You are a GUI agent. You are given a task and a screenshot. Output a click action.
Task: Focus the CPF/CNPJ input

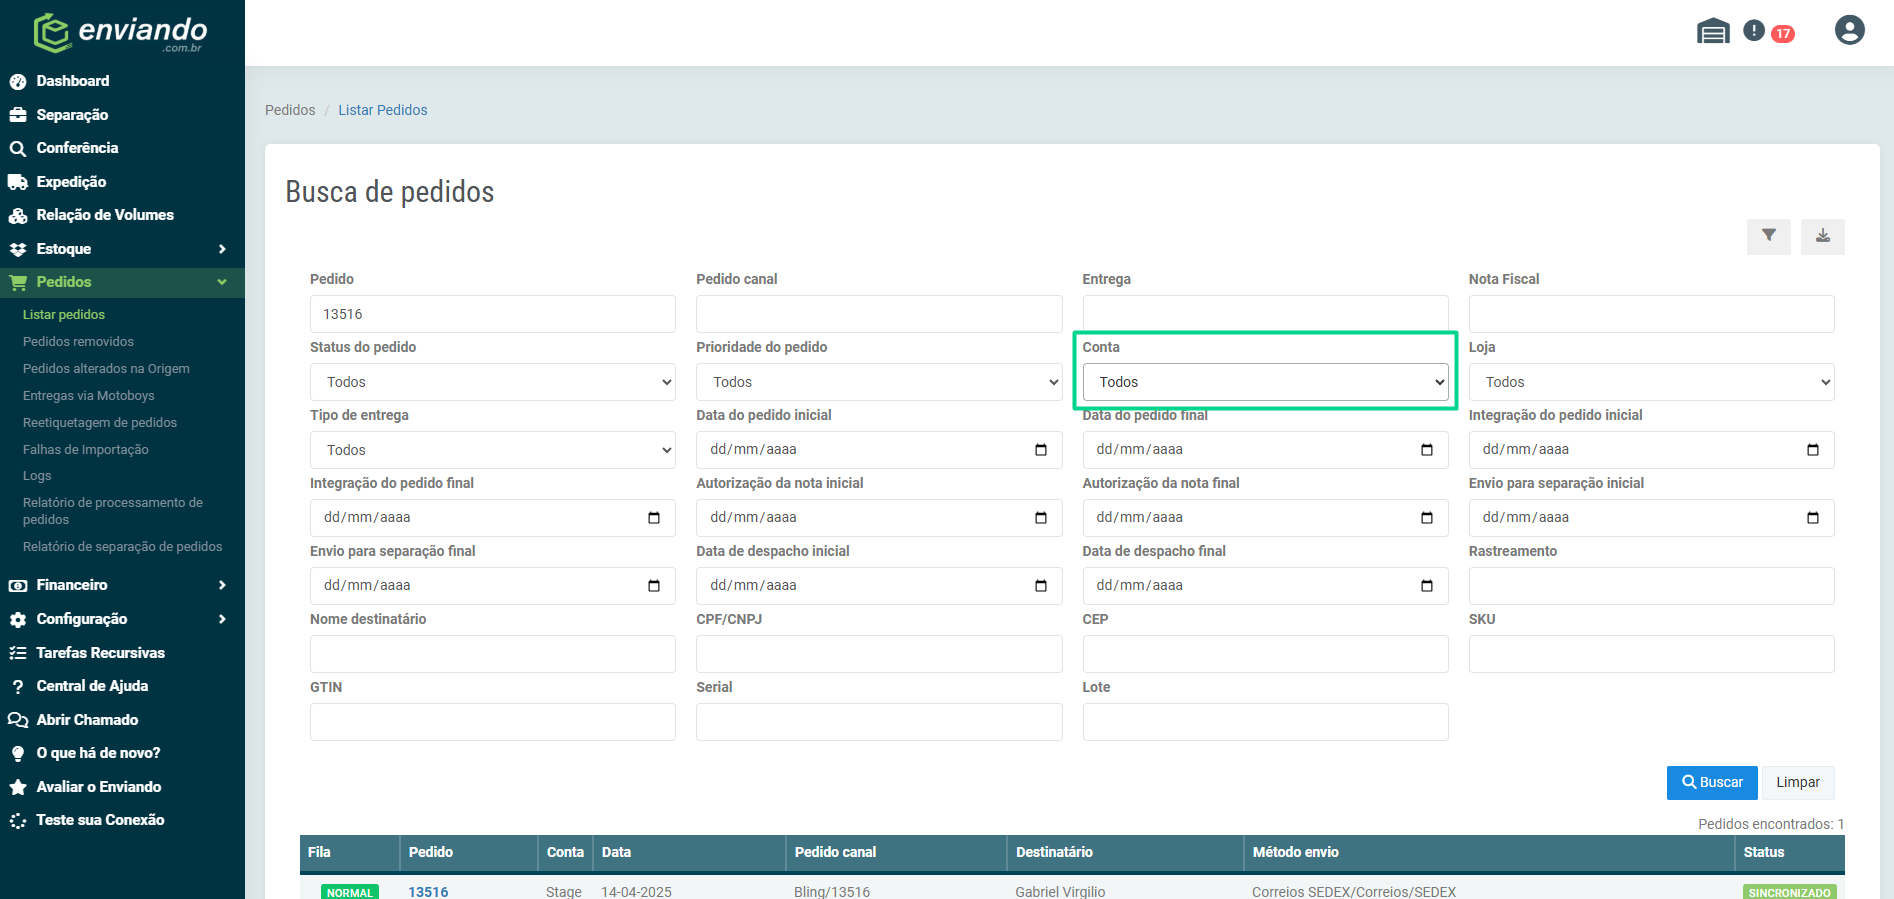[x=879, y=654]
